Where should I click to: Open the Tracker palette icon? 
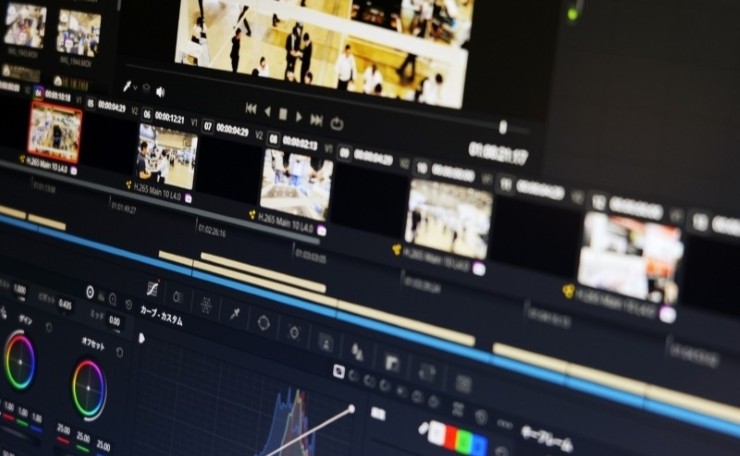(x=294, y=332)
